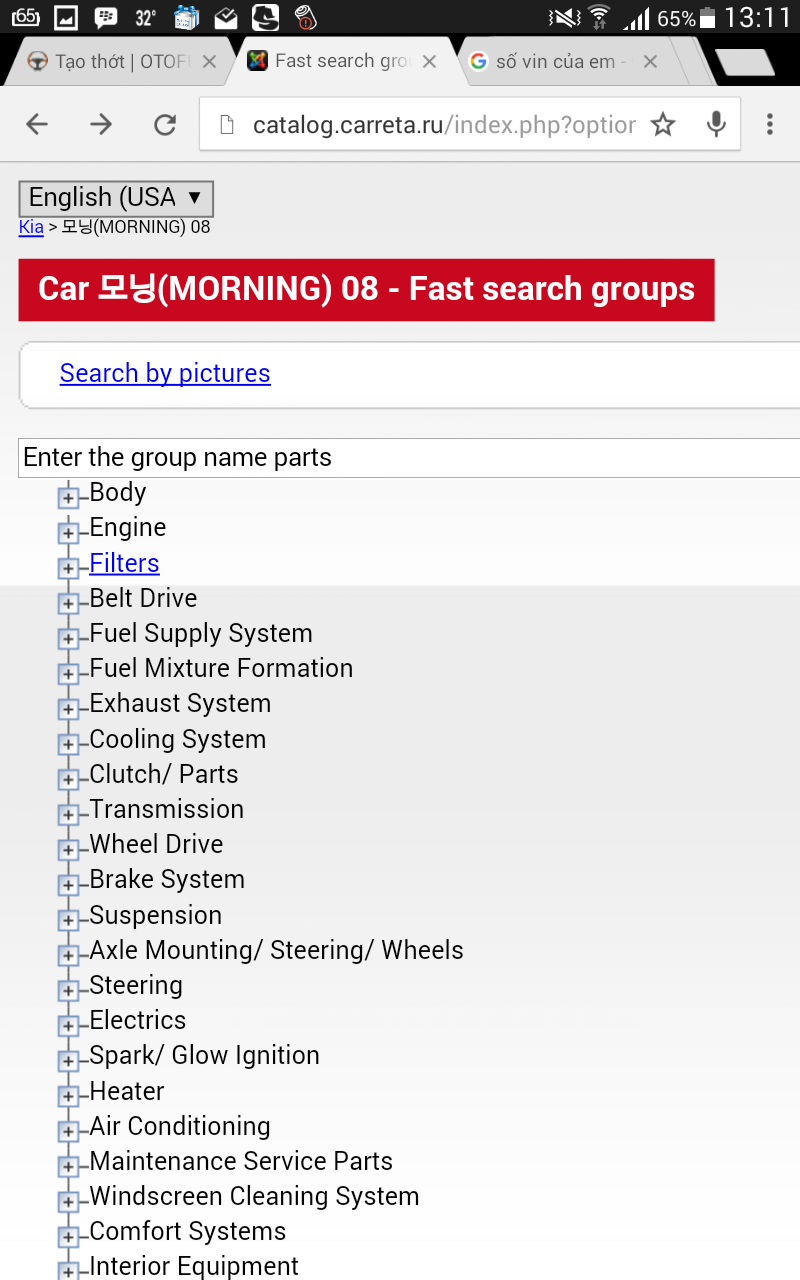800x1280 pixels.
Task: Start voice search via the microphone icon
Action: [x=716, y=124]
